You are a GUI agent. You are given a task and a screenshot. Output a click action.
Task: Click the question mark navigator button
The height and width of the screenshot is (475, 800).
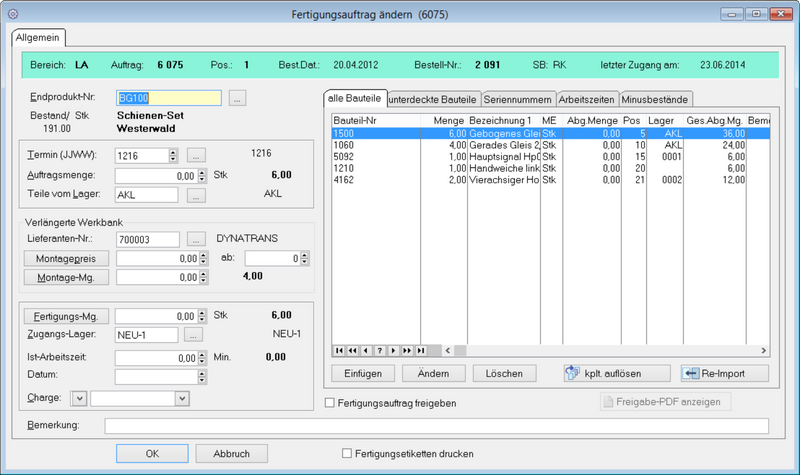click(380, 350)
